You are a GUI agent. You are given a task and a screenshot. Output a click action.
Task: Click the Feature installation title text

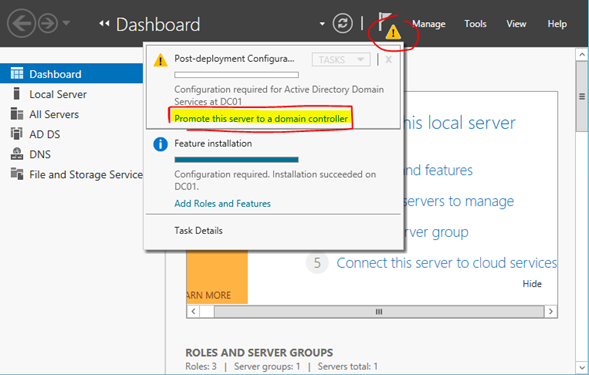[213, 144]
